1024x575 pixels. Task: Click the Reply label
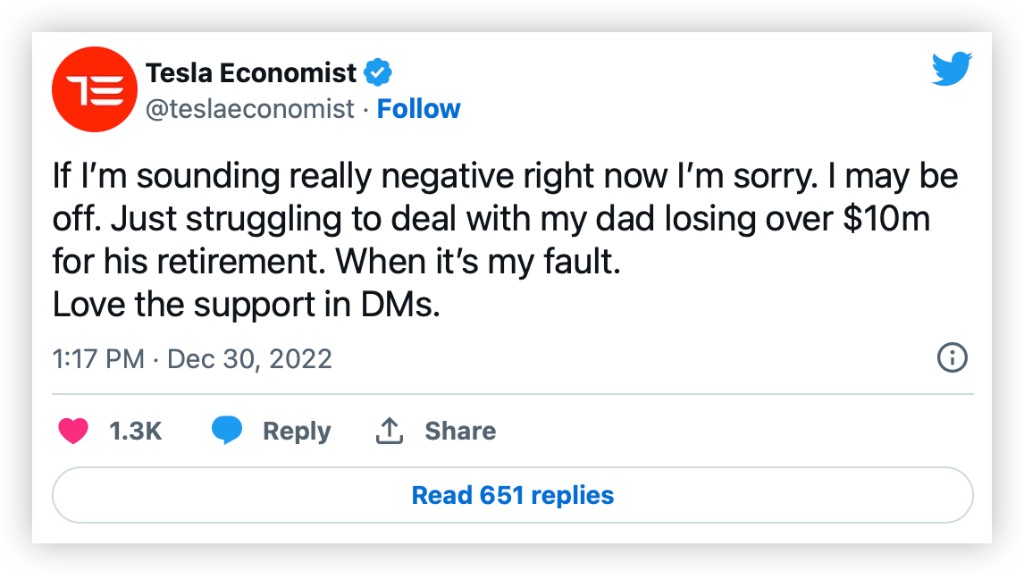coord(296,431)
